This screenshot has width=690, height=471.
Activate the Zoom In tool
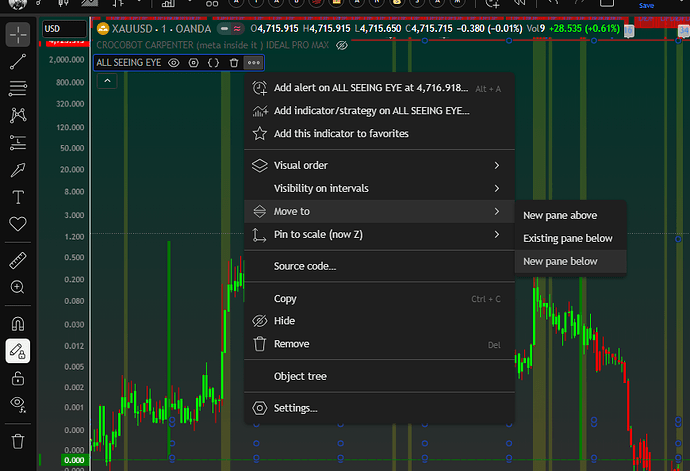(x=18, y=287)
